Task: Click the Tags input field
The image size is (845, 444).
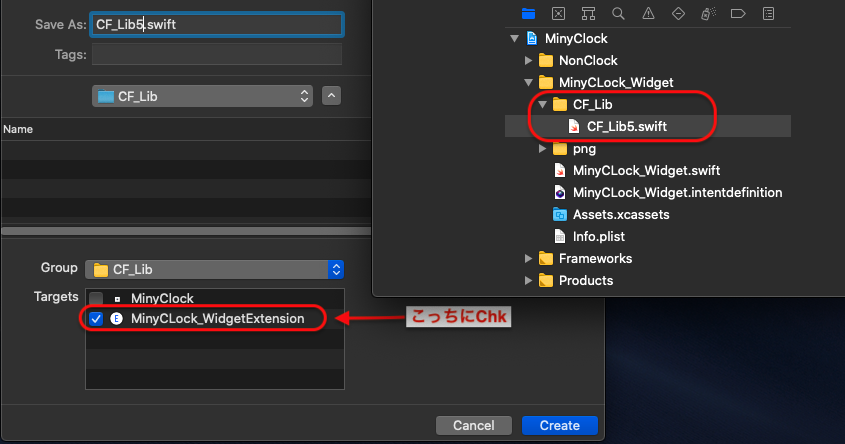Action: [x=217, y=54]
